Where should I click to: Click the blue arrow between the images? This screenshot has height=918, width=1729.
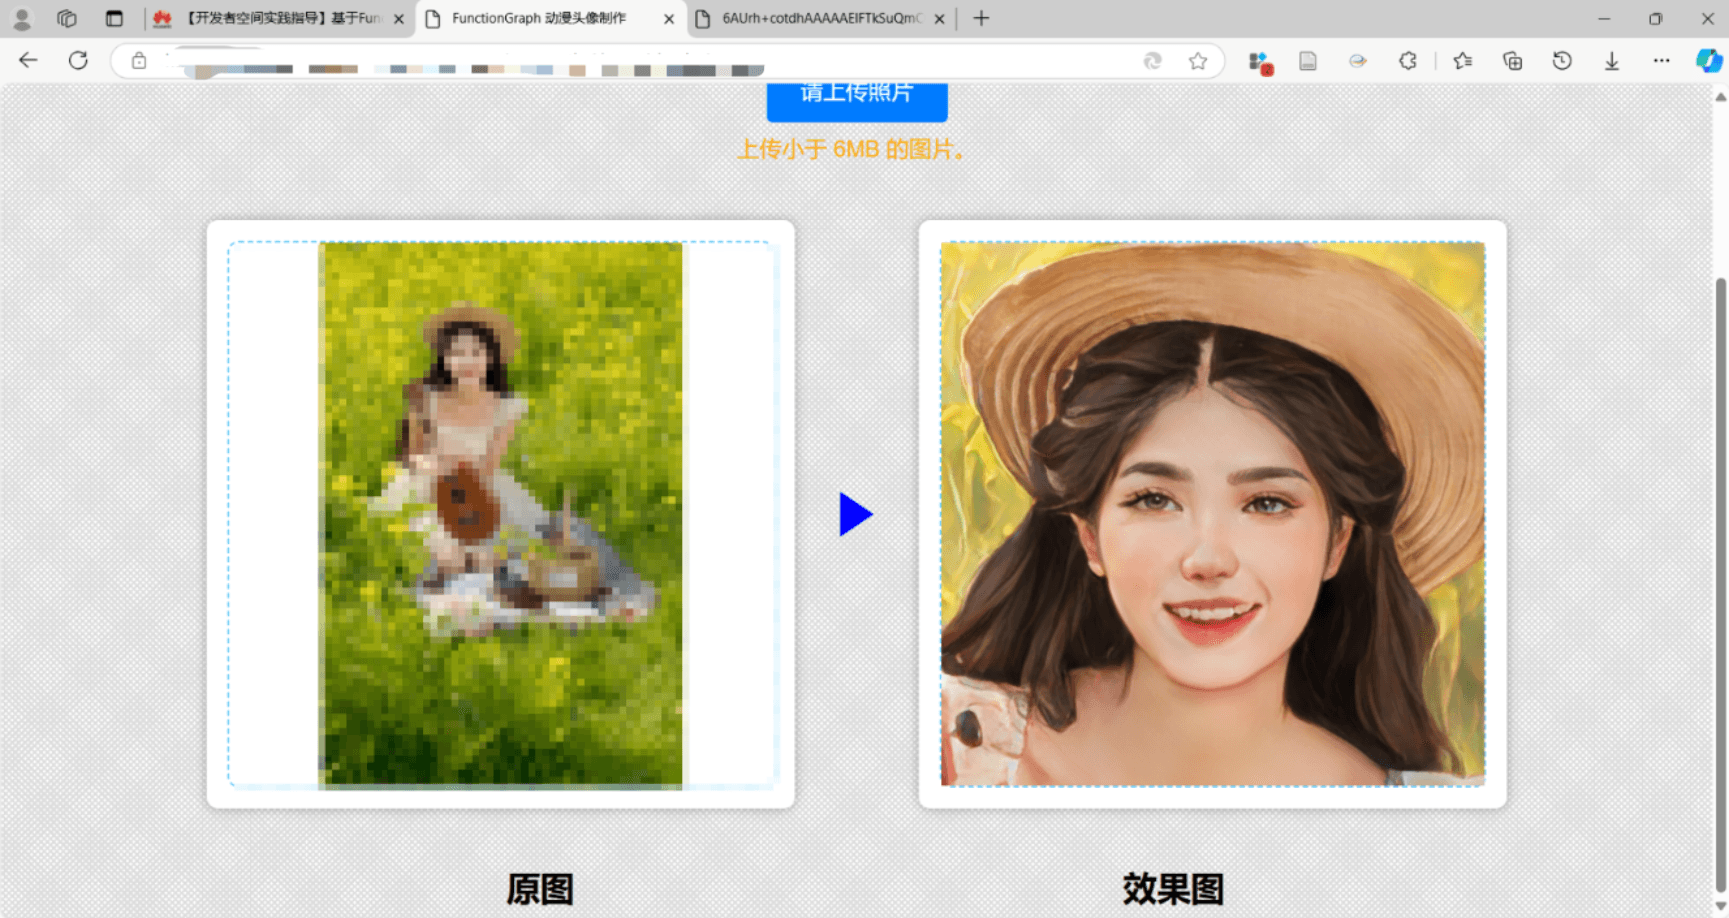coord(856,514)
